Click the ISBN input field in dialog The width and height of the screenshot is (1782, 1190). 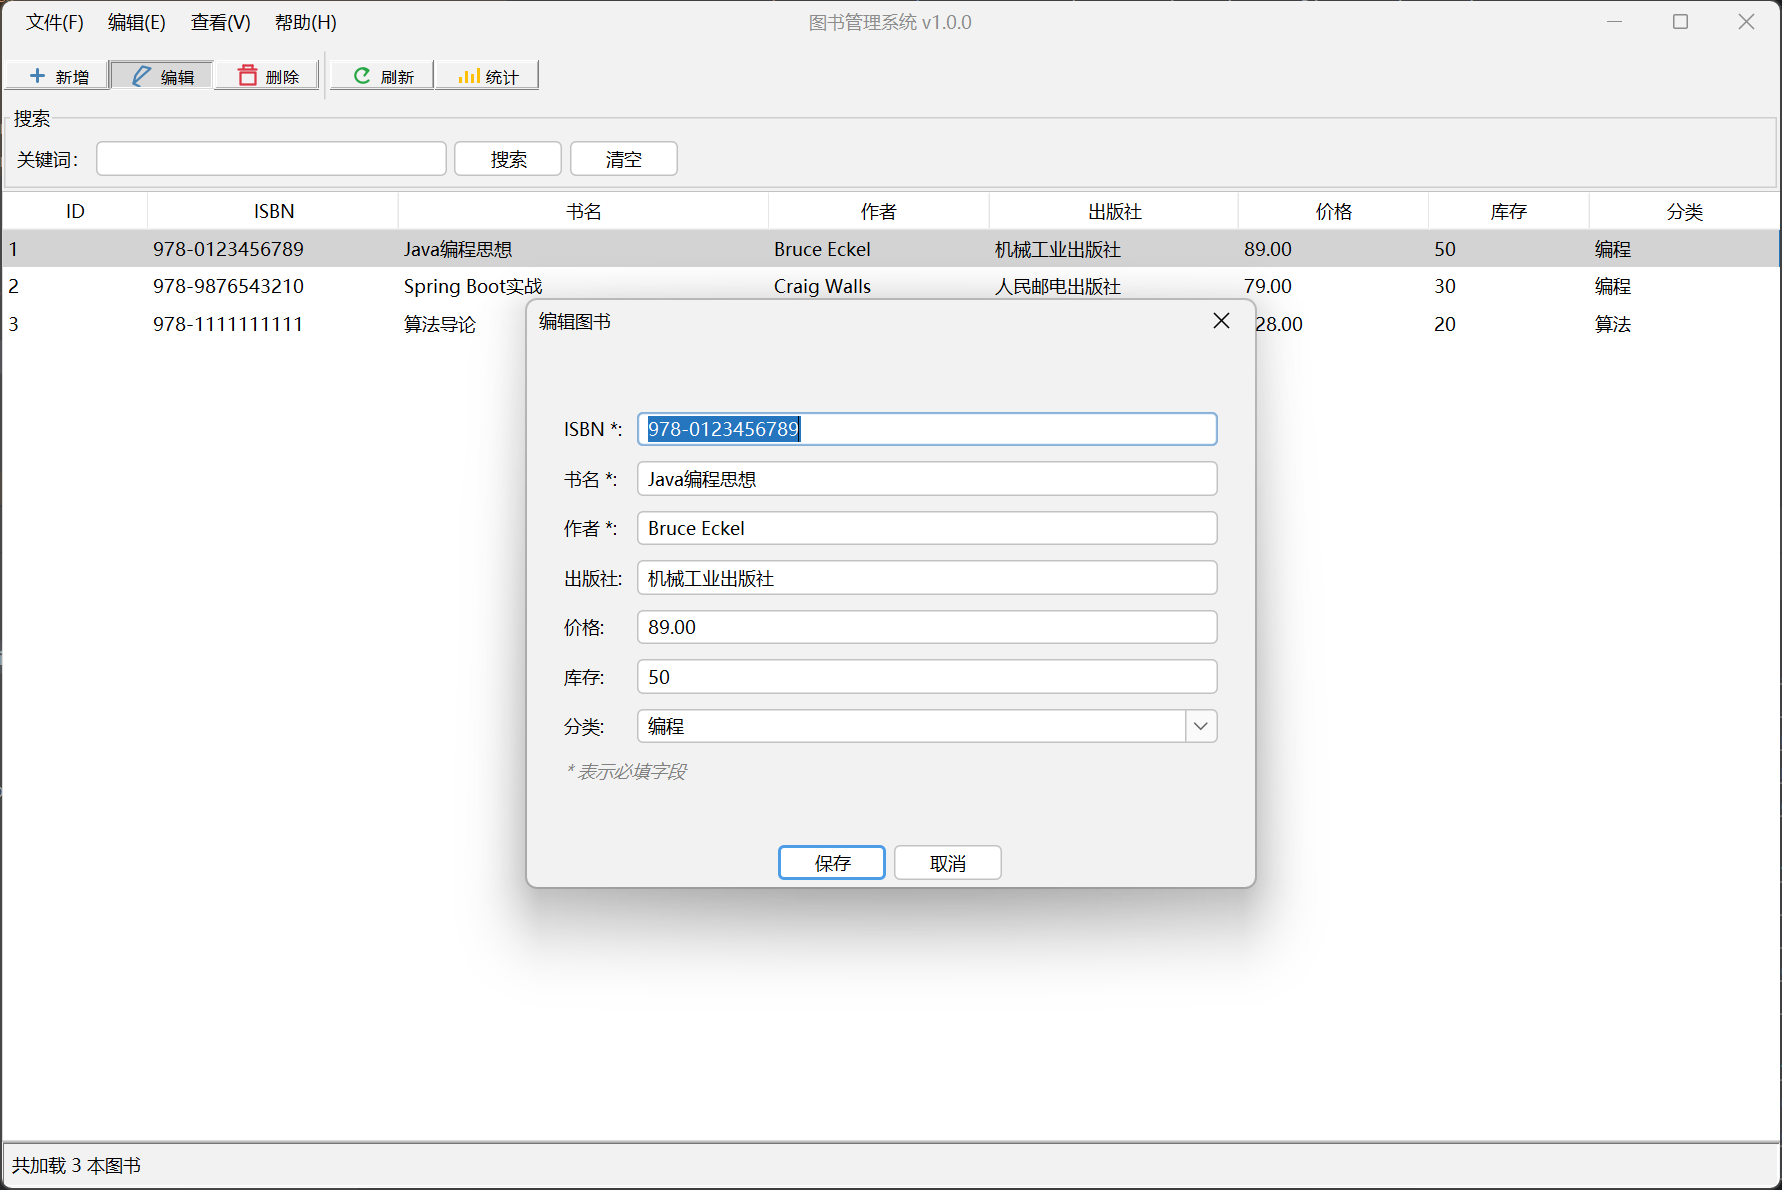click(x=927, y=429)
